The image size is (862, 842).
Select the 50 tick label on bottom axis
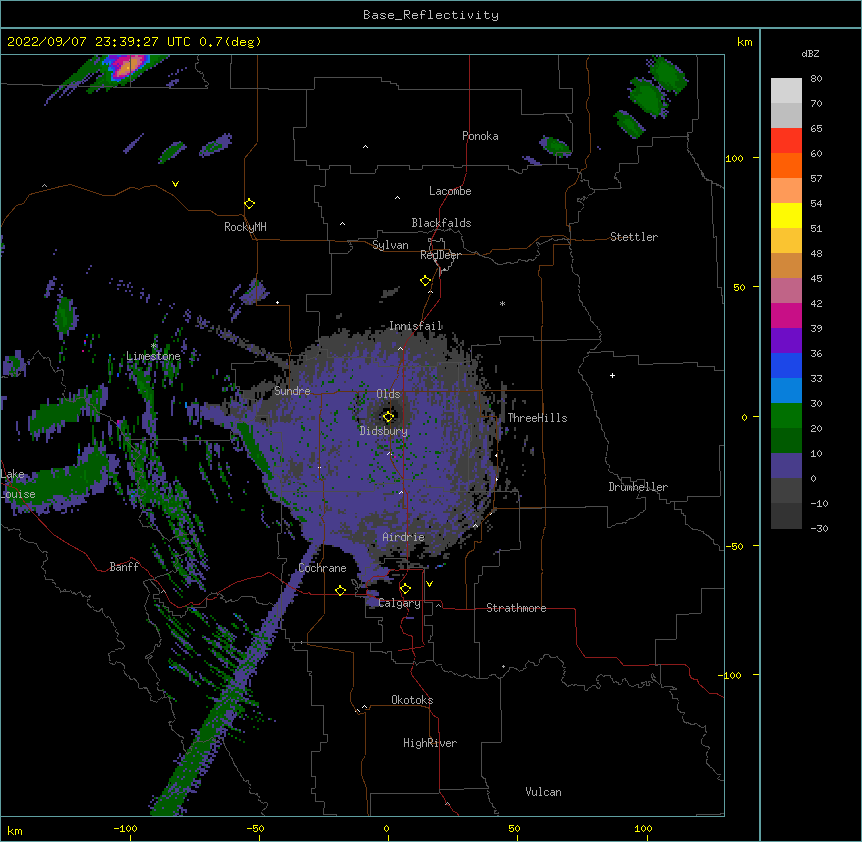[x=514, y=828]
